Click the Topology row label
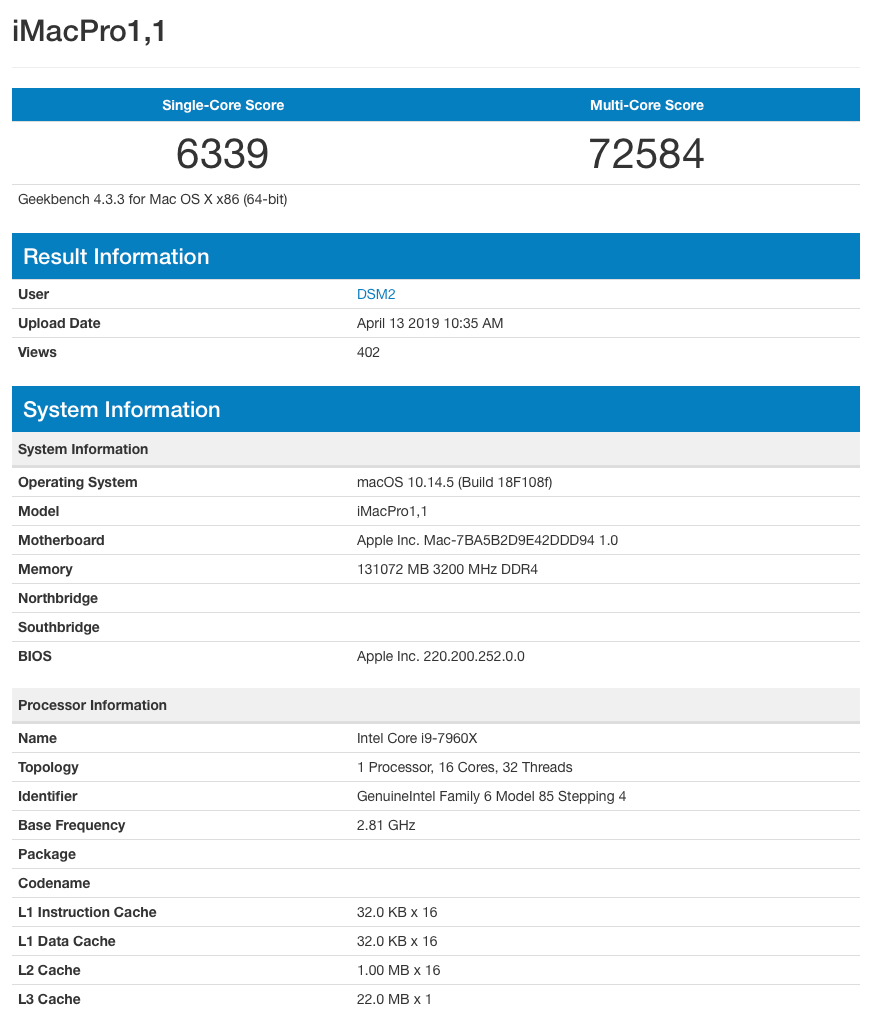The width and height of the screenshot is (875, 1030). click(48, 767)
